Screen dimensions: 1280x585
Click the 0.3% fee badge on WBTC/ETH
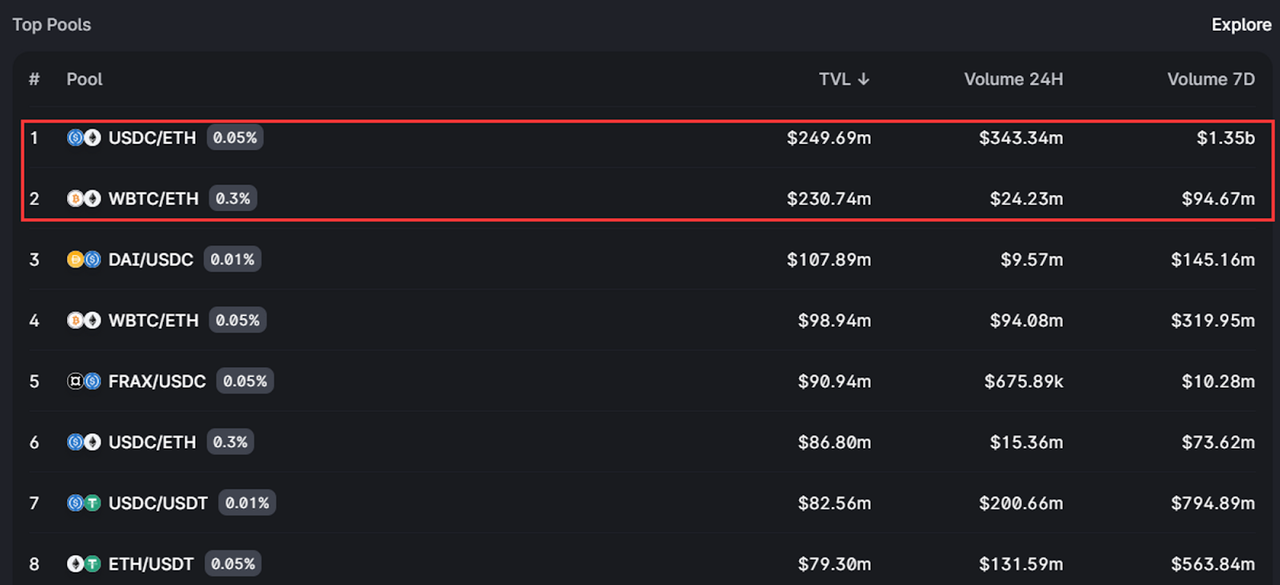233,199
